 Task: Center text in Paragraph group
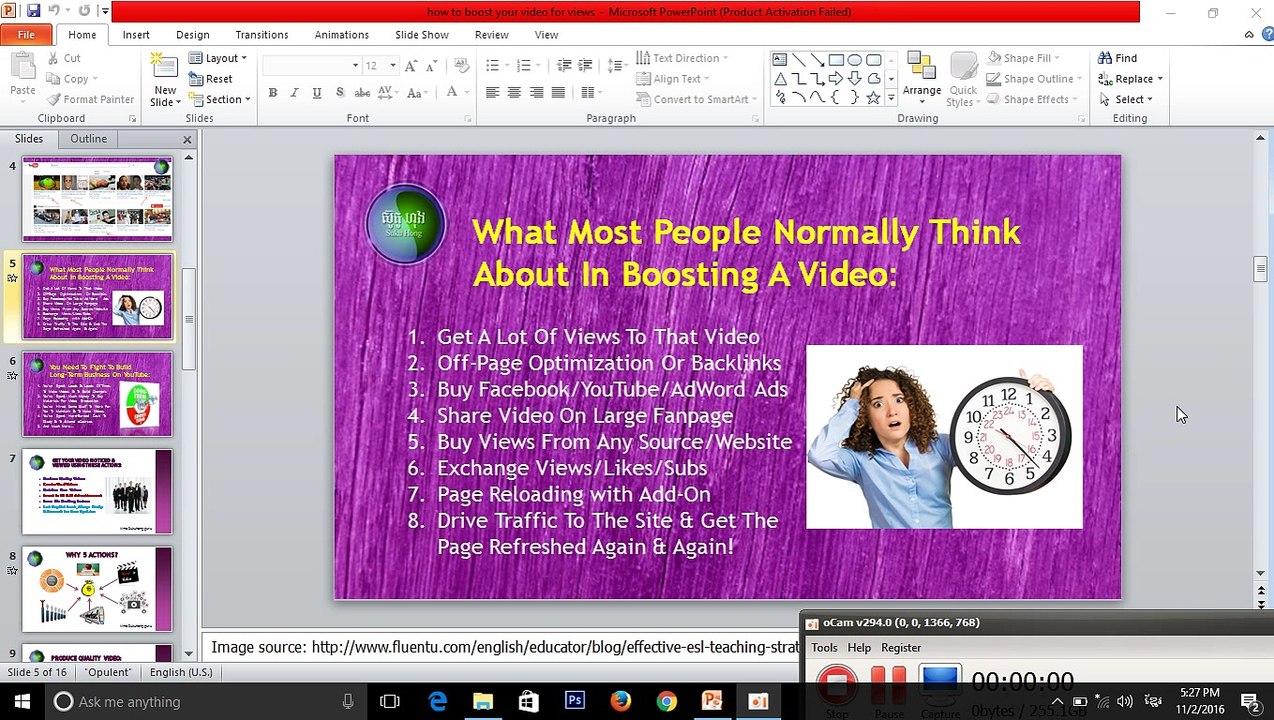(x=514, y=92)
